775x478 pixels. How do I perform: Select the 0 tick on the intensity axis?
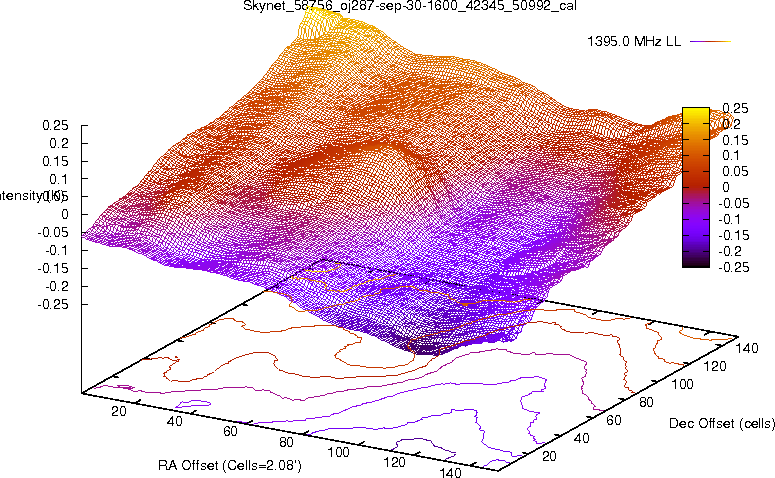(65, 215)
